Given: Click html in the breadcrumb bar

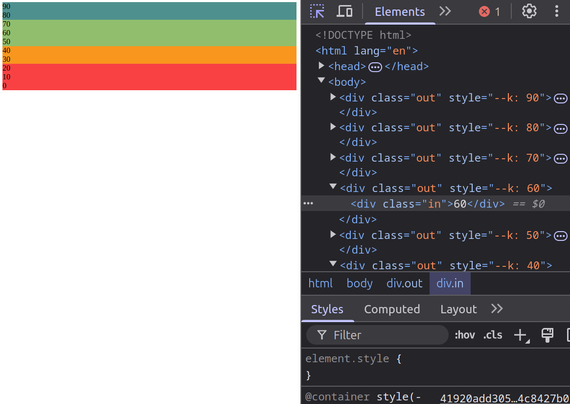Looking at the screenshot, I should tap(320, 283).
